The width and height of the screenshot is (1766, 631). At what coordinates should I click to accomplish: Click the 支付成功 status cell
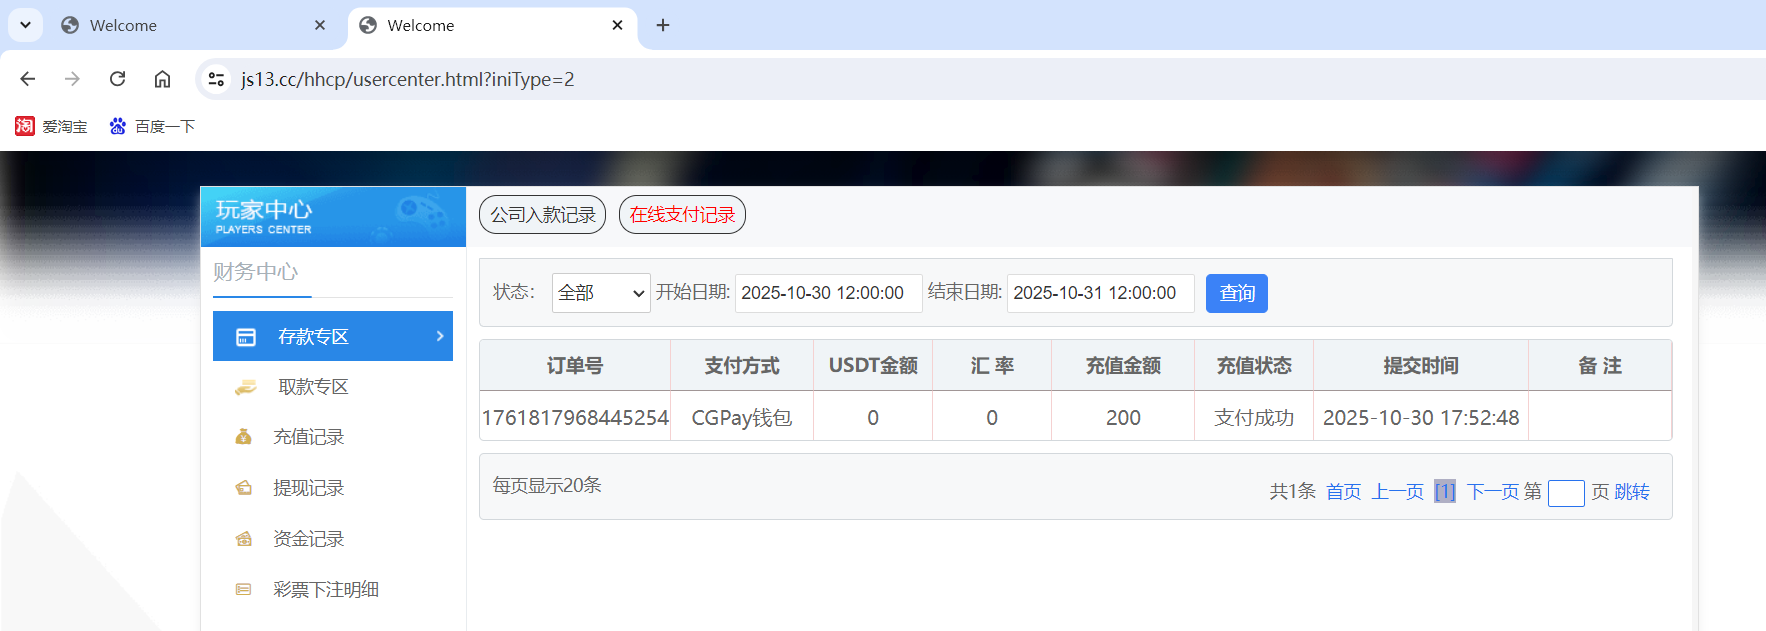click(1254, 418)
